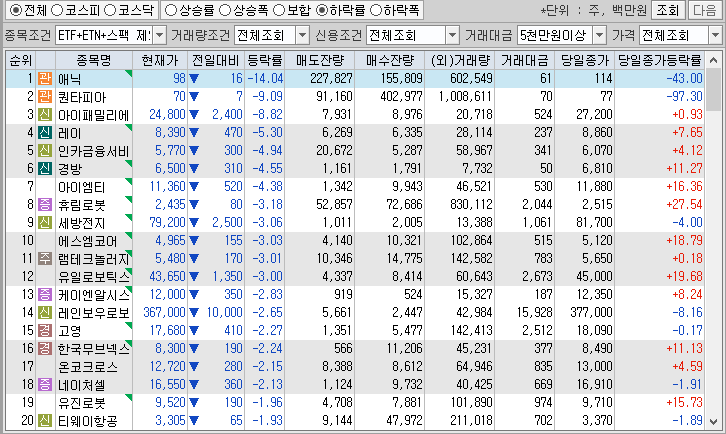Select the 코스피 radio button
Image resolution: width=726 pixels, height=434 pixels.
(x=56, y=10)
